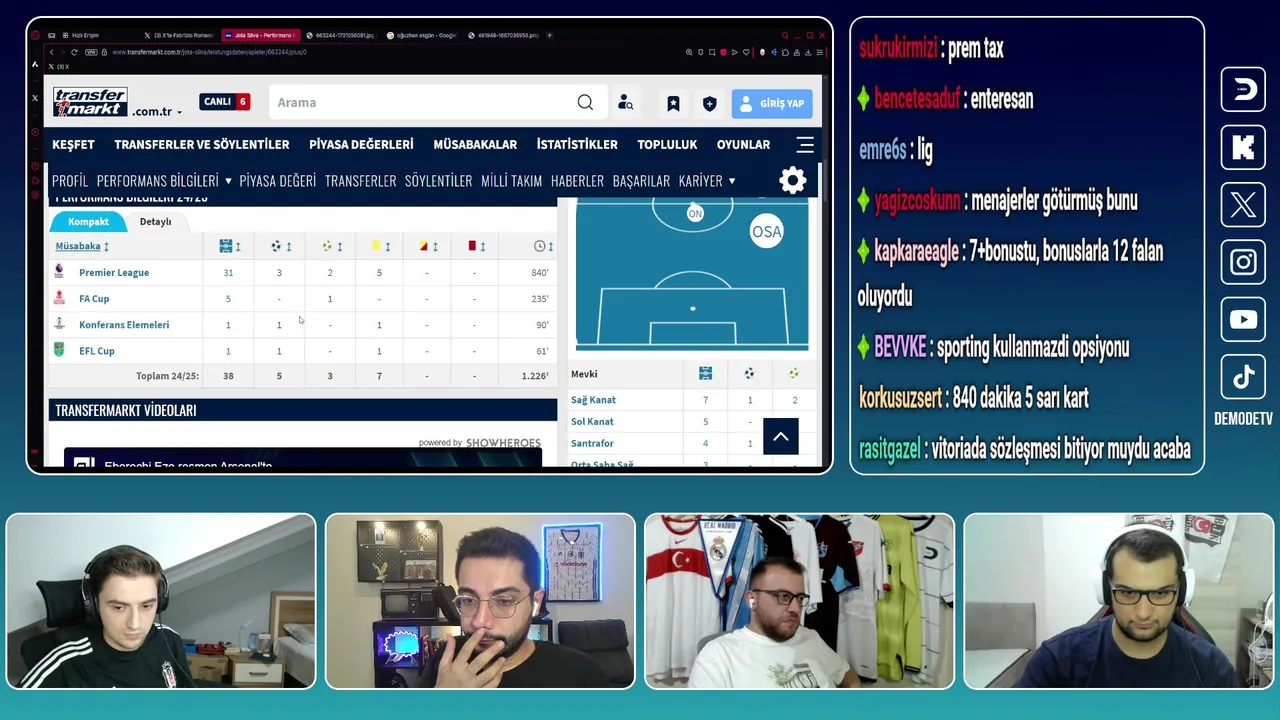Click Premier League matches value 31
This screenshot has height=720, width=1280.
pyautogui.click(x=228, y=272)
